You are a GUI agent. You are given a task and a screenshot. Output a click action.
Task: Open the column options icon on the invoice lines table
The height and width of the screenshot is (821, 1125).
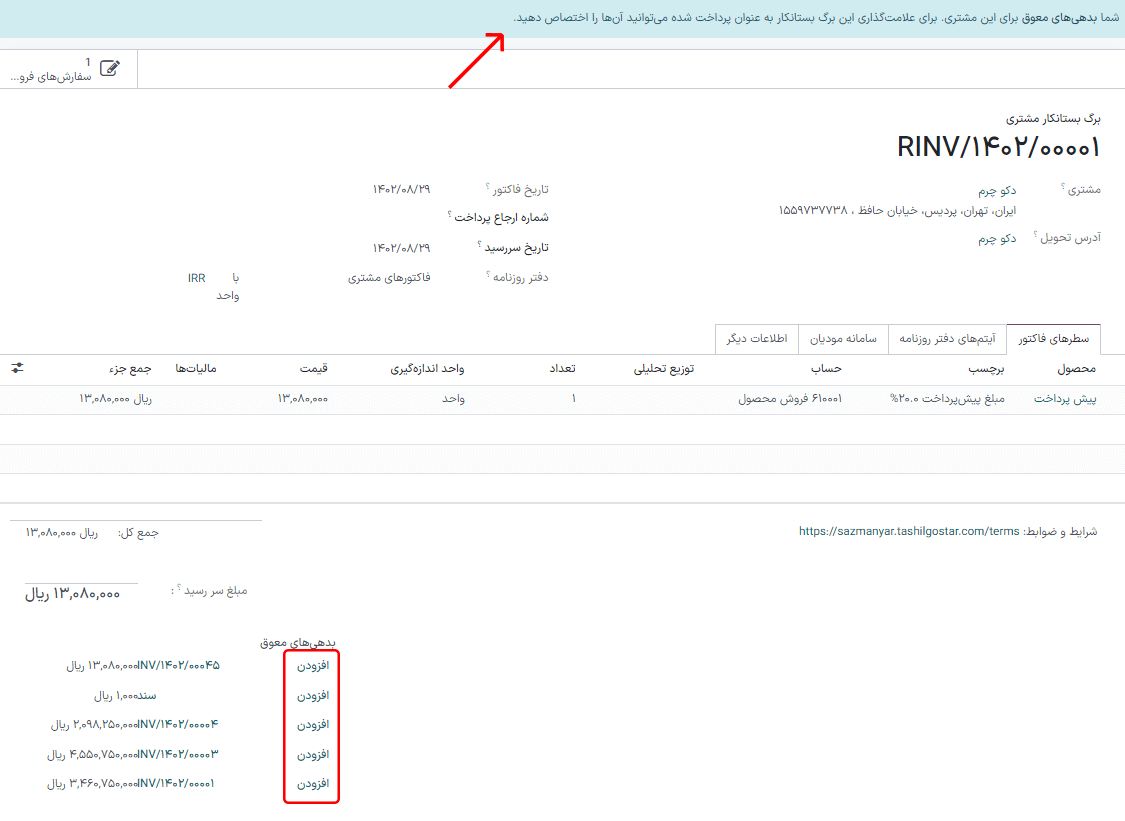click(18, 369)
